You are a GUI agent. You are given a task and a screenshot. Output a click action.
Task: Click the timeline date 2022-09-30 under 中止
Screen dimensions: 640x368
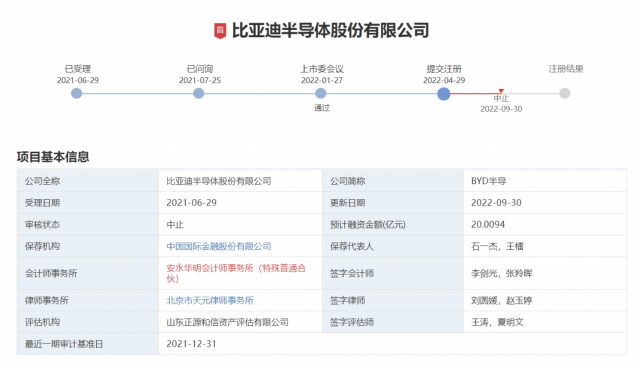pyautogui.click(x=501, y=109)
